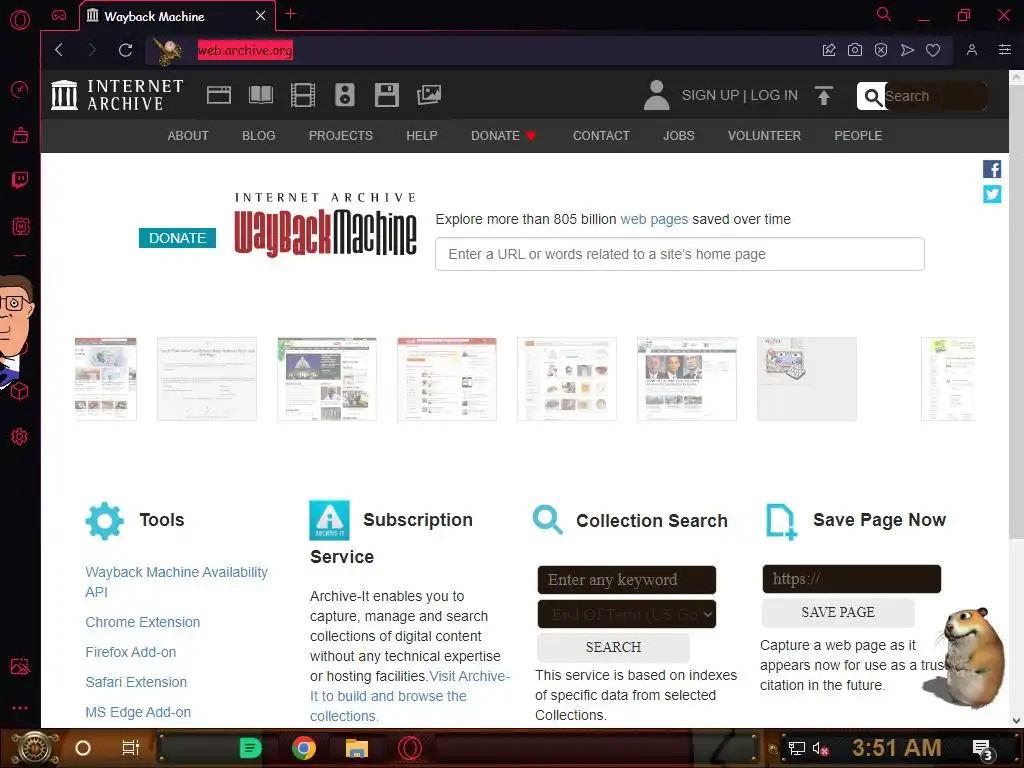The image size is (1024, 768).
Task: Open the Twitch icon in the sidebar
Action: click(x=20, y=180)
